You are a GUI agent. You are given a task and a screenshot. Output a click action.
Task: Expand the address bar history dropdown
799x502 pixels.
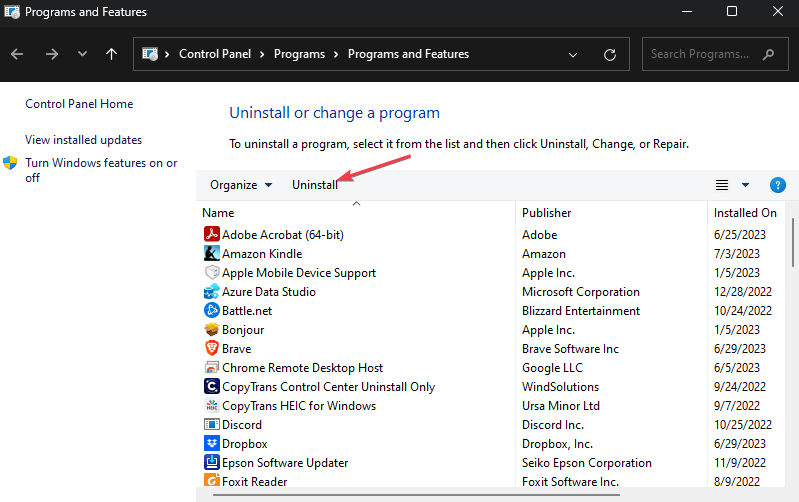(x=573, y=55)
